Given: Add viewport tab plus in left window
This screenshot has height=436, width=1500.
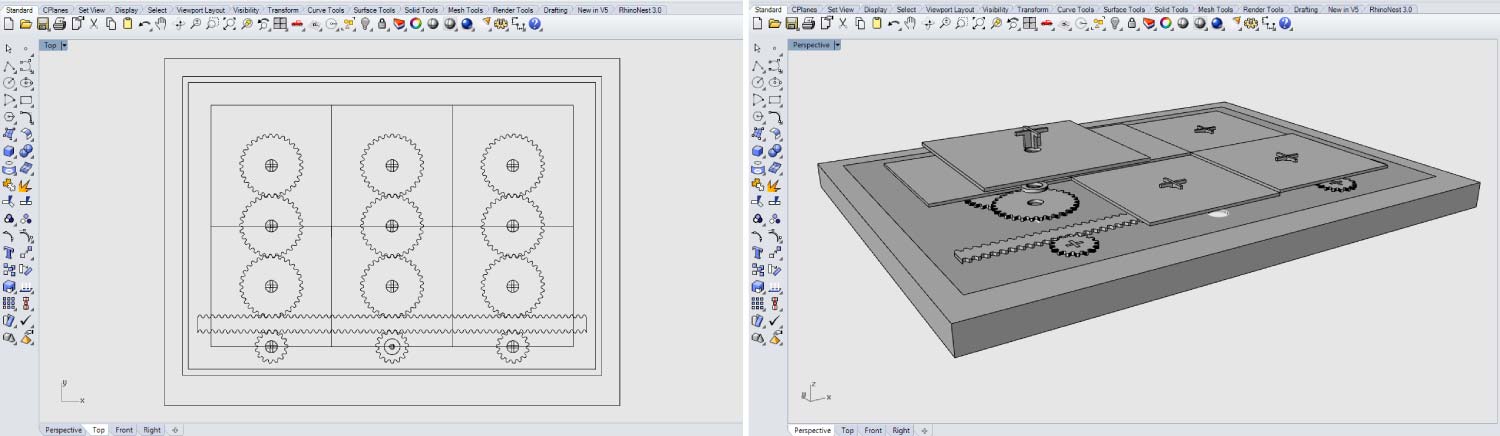Looking at the screenshot, I should pyautogui.click(x=175, y=430).
